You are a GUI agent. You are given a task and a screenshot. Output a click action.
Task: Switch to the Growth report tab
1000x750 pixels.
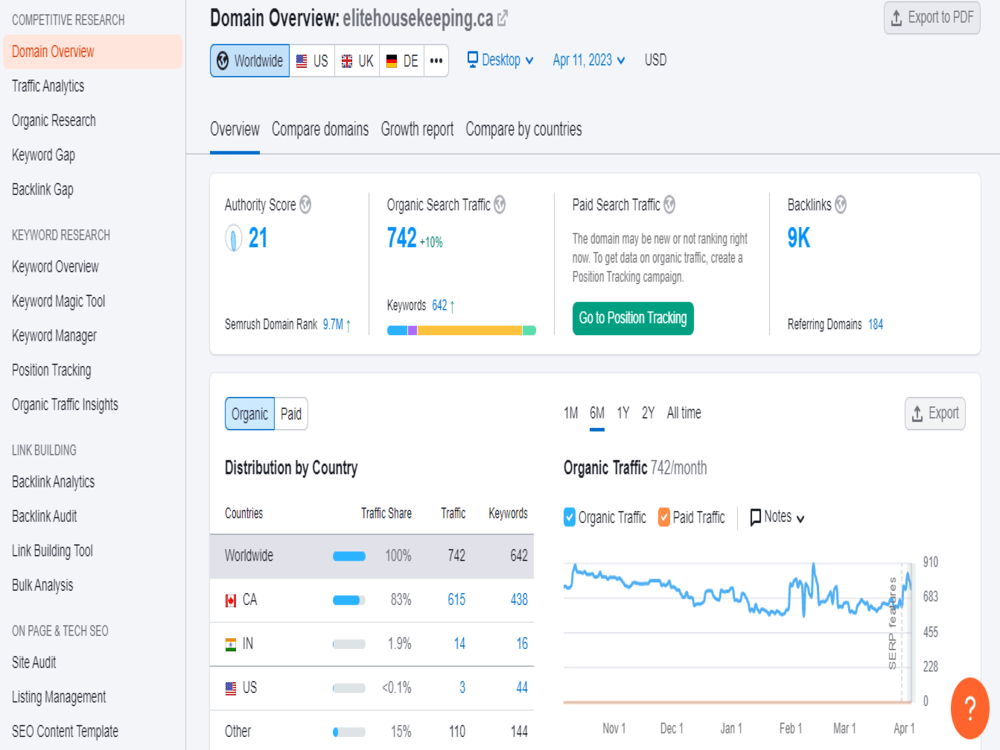pyautogui.click(x=417, y=129)
